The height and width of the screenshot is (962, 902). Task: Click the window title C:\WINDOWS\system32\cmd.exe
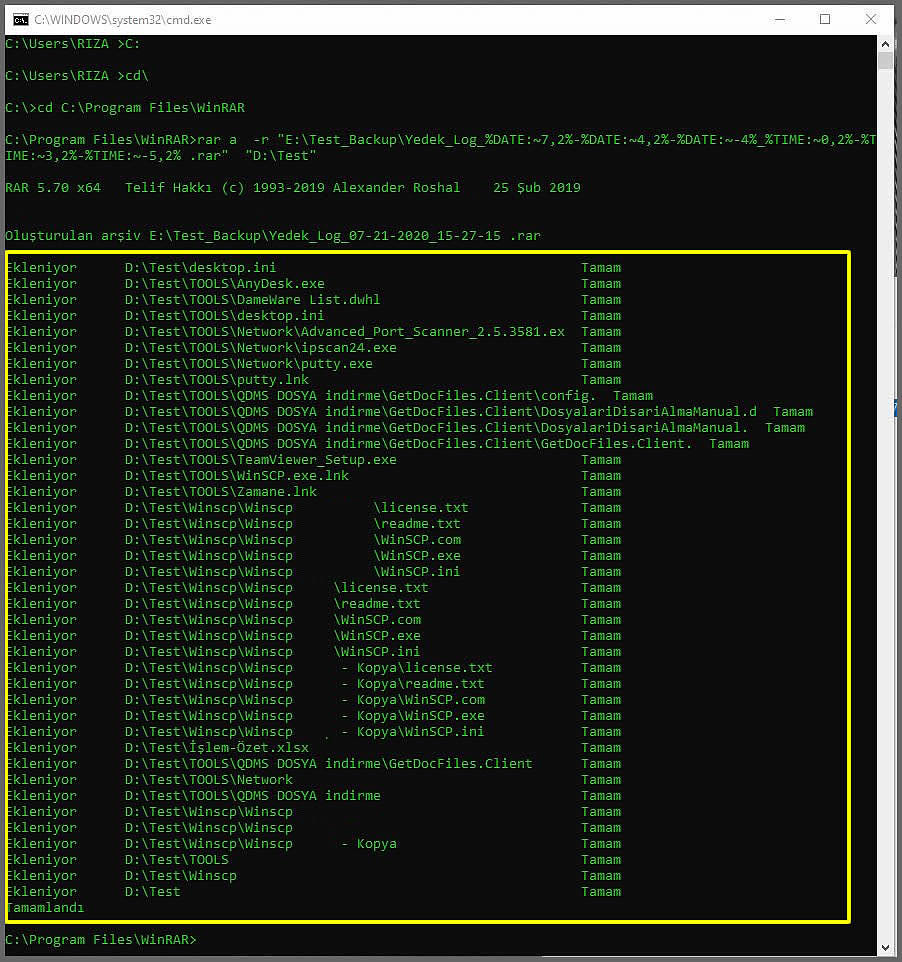click(123, 20)
